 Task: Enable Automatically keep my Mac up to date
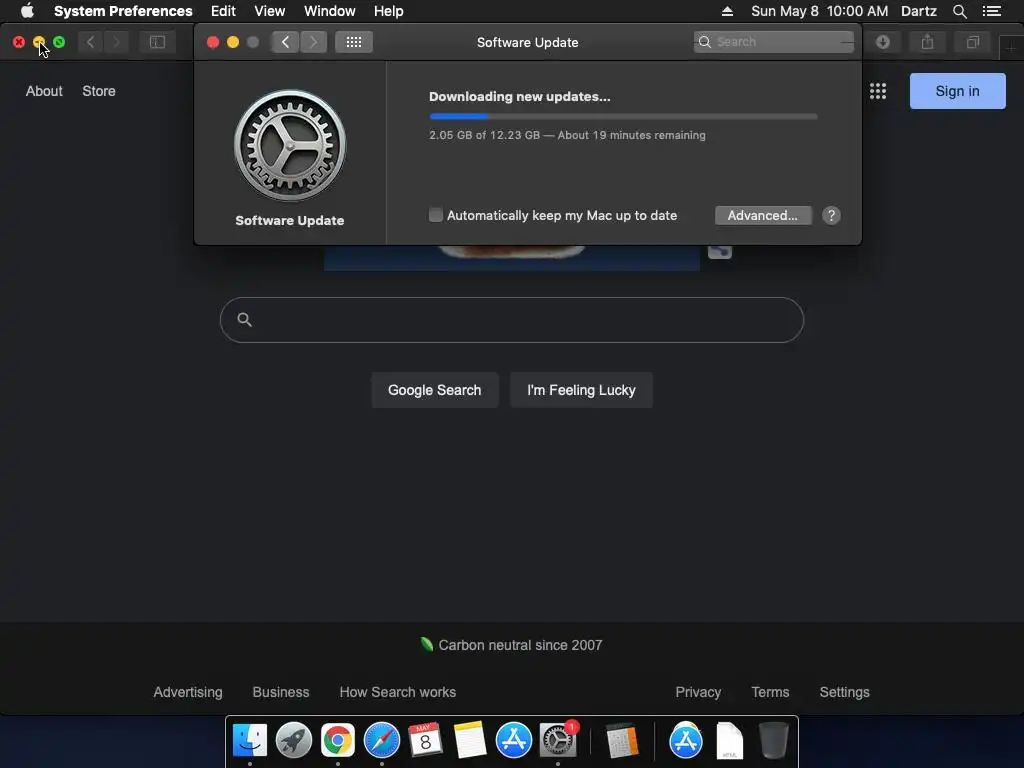pyautogui.click(x=436, y=215)
